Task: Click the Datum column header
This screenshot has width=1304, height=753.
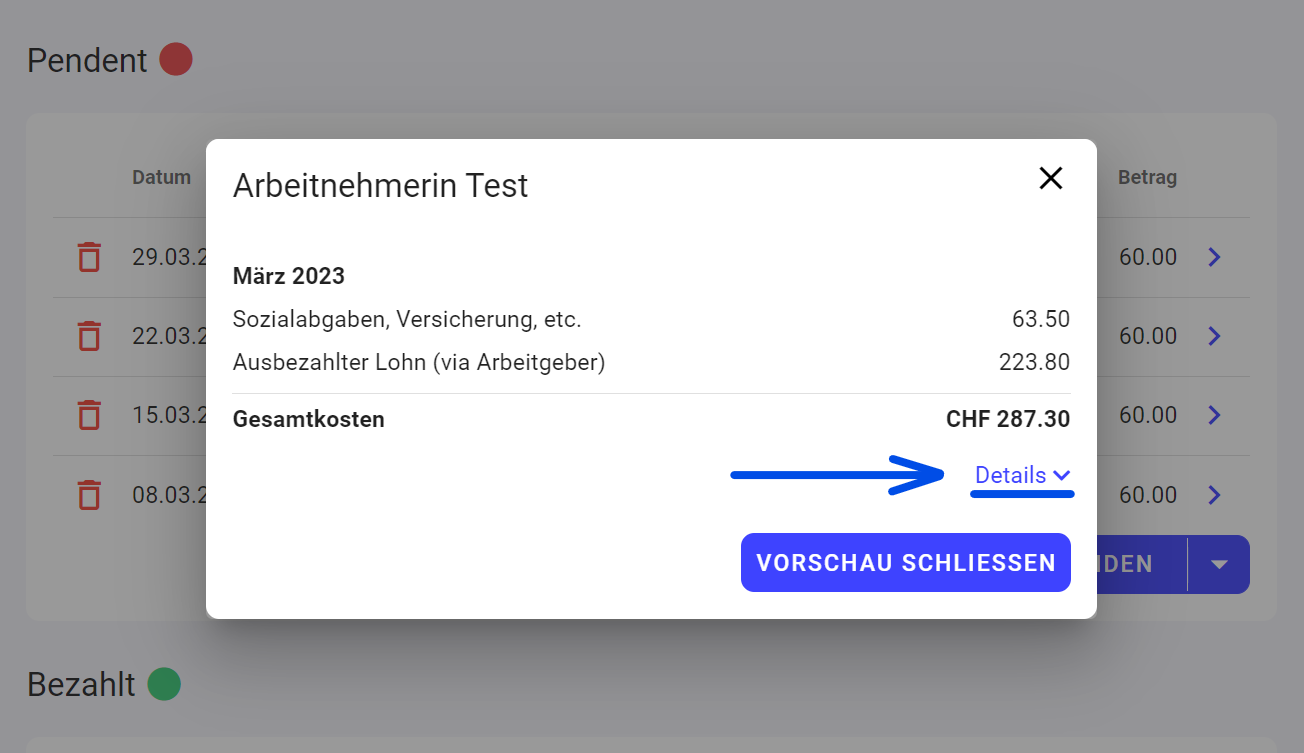Action: (x=161, y=178)
